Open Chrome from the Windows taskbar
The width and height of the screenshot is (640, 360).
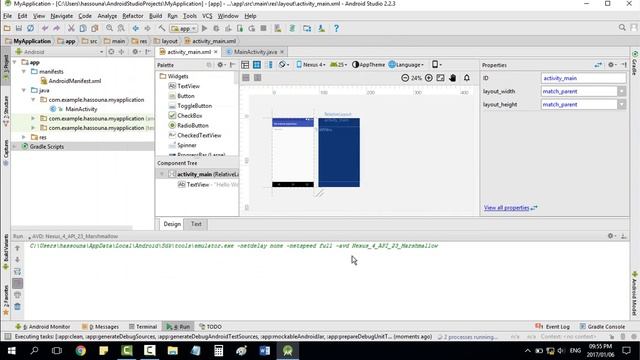(x=80, y=351)
